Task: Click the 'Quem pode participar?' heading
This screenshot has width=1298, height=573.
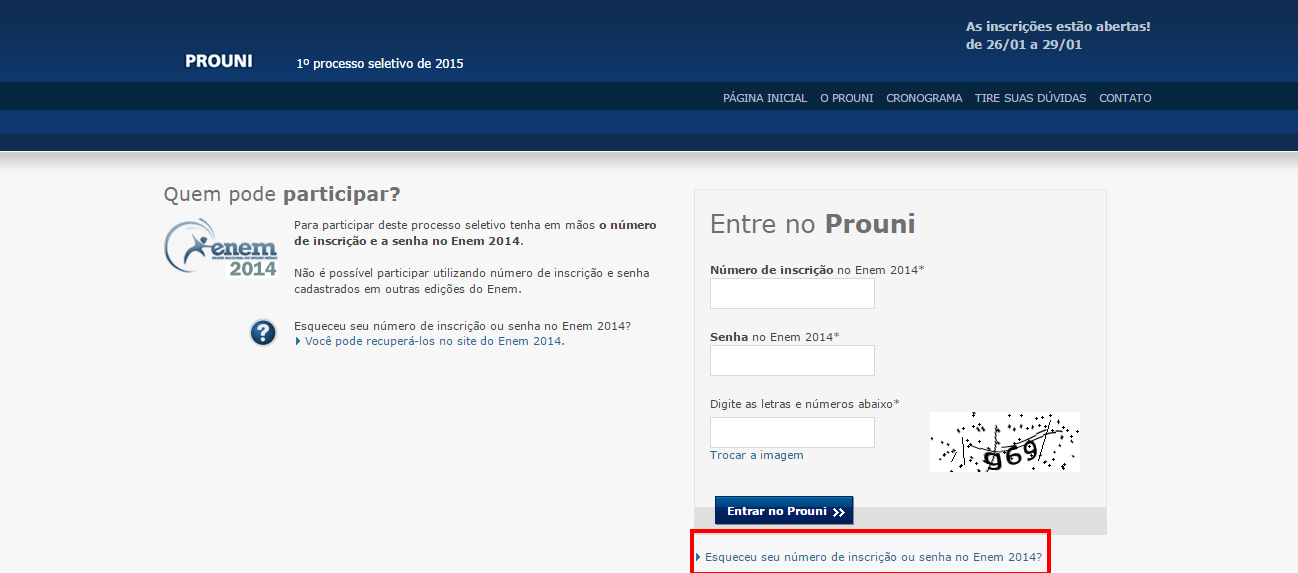Action: pos(282,194)
